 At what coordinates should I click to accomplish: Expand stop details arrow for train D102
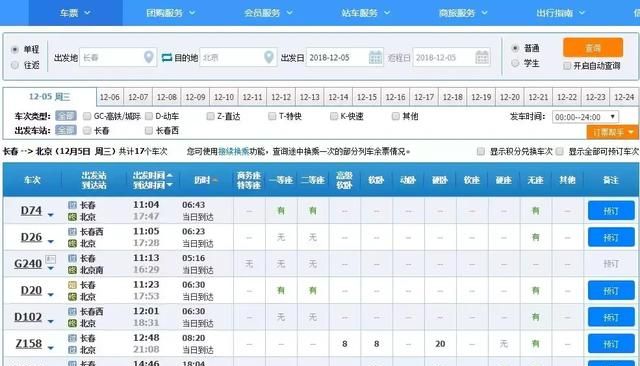click(x=51, y=322)
